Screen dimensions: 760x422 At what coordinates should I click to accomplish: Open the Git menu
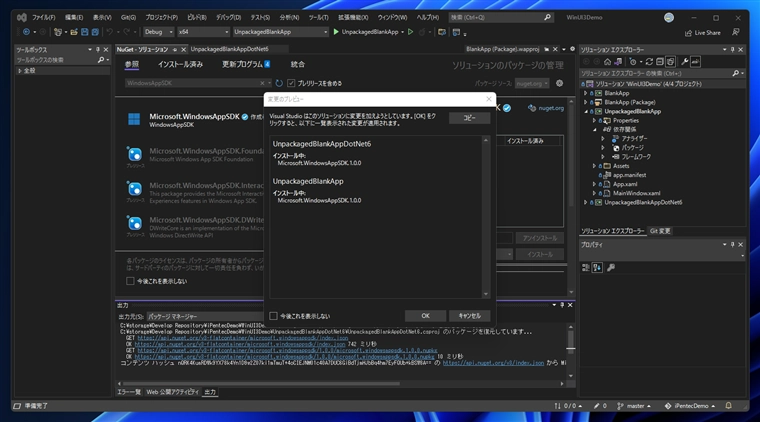[x=128, y=17]
